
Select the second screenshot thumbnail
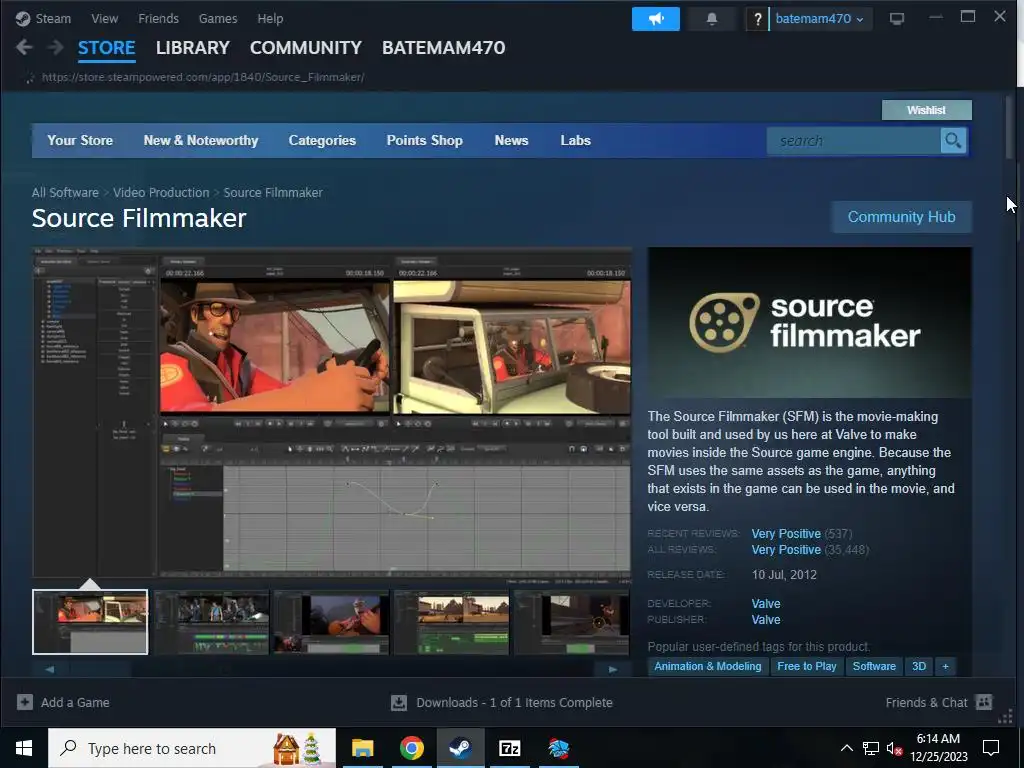click(x=211, y=622)
